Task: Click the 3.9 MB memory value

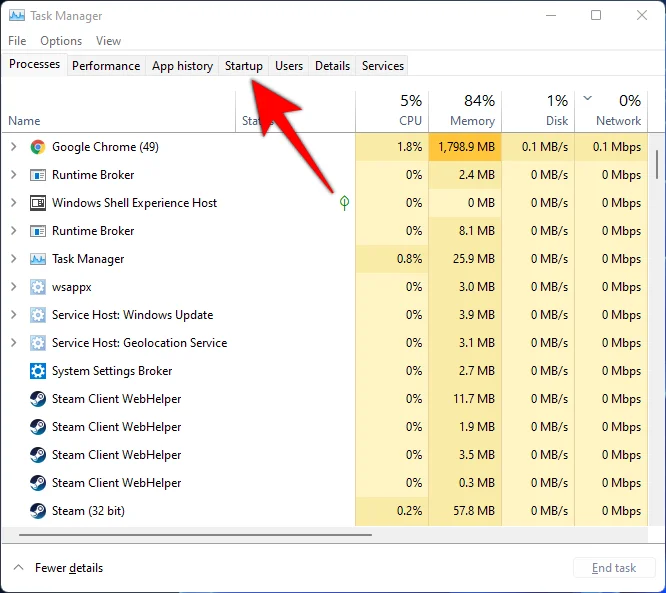Action: click(477, 315)
